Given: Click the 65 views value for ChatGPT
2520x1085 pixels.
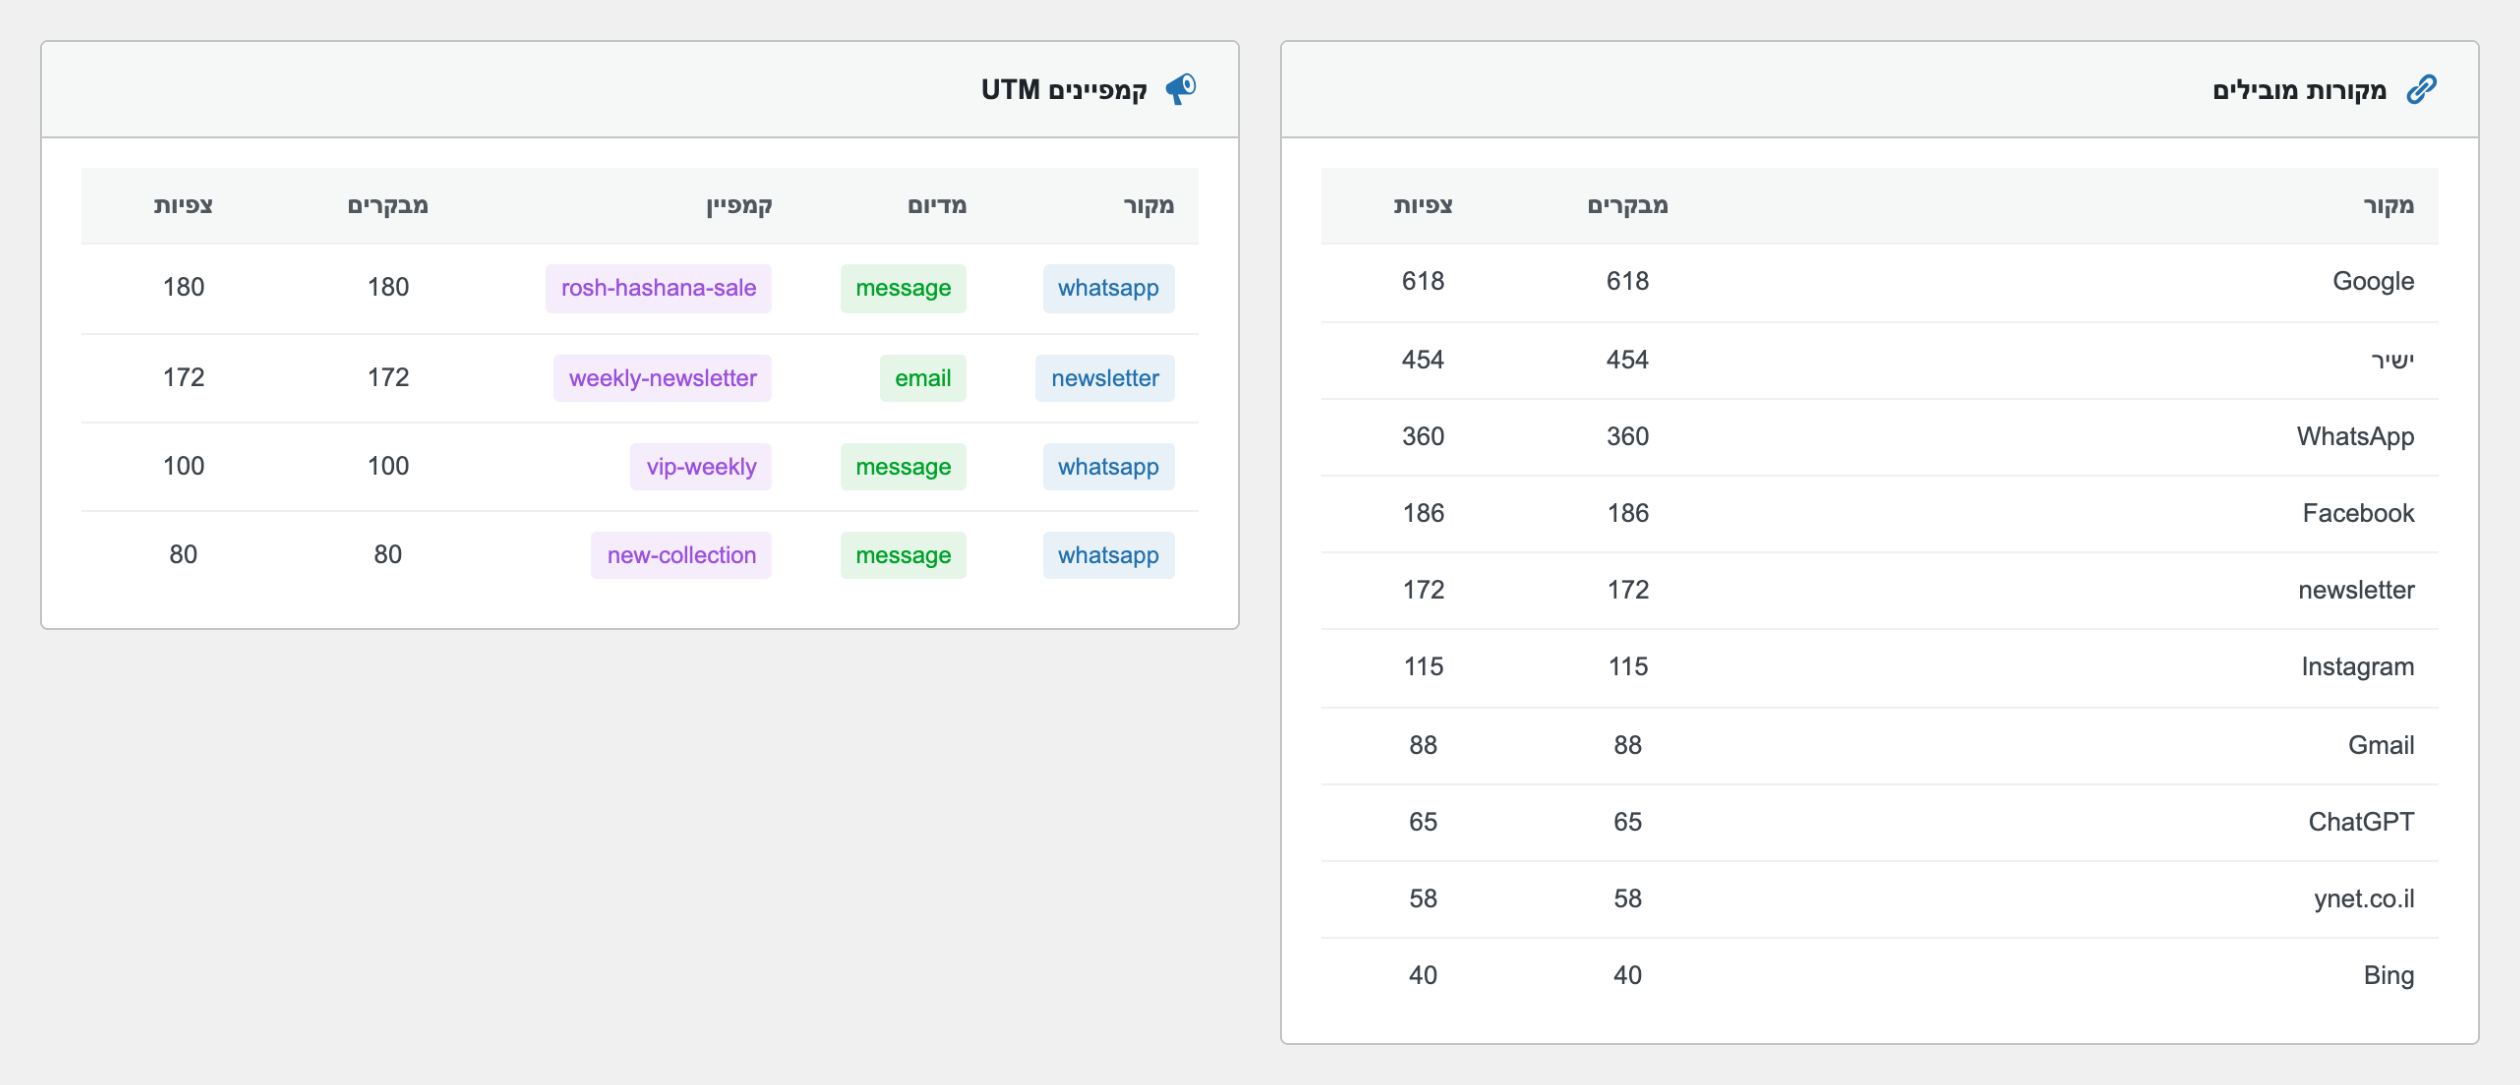Looking at the screenshot, I should tap(1423, 823).
